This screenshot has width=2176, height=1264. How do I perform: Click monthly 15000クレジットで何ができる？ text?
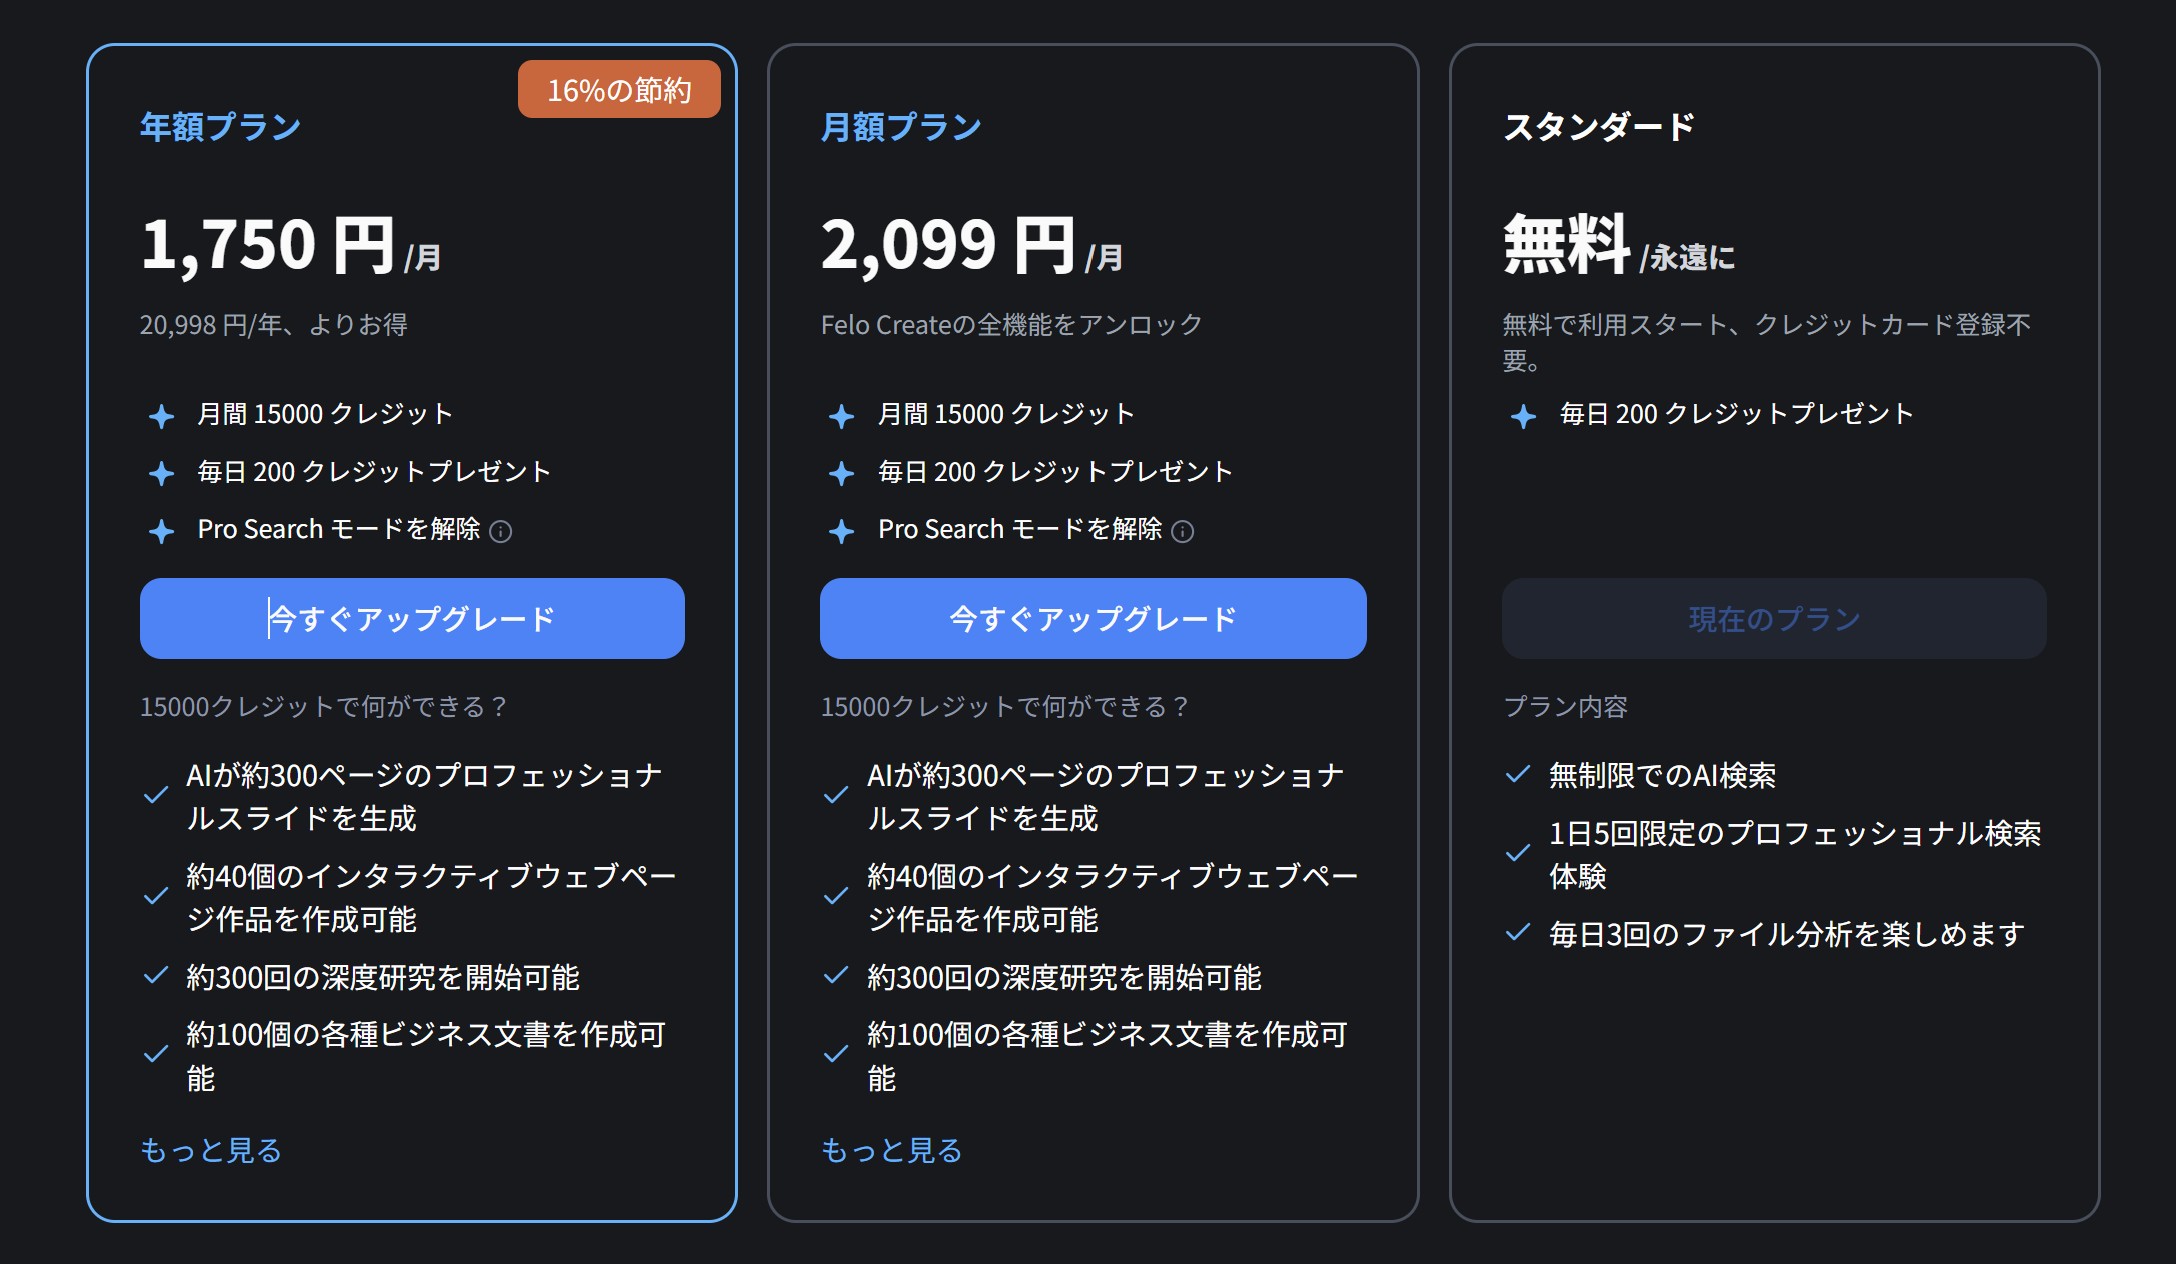pyautogui.click(x=1004, y=707)
